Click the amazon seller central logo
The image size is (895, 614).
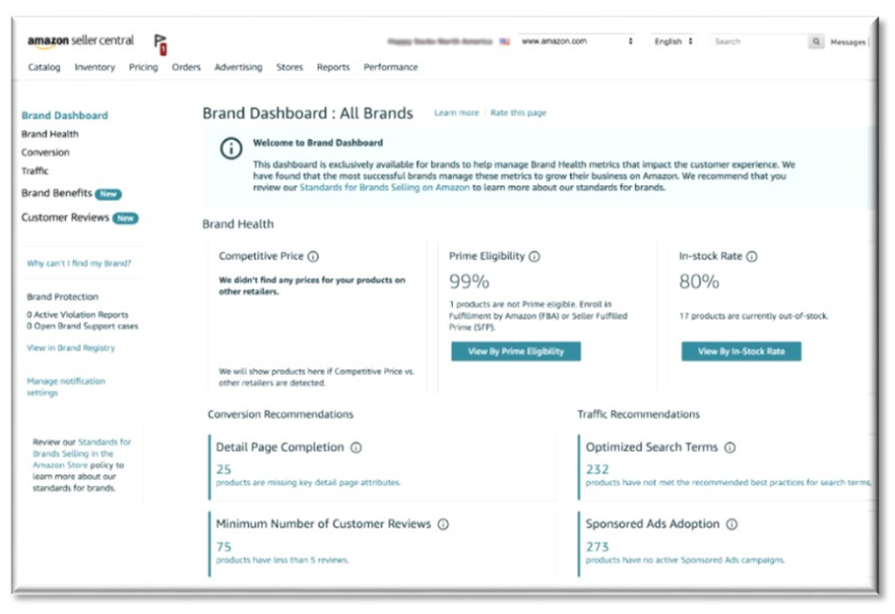[x=80, y=41]
